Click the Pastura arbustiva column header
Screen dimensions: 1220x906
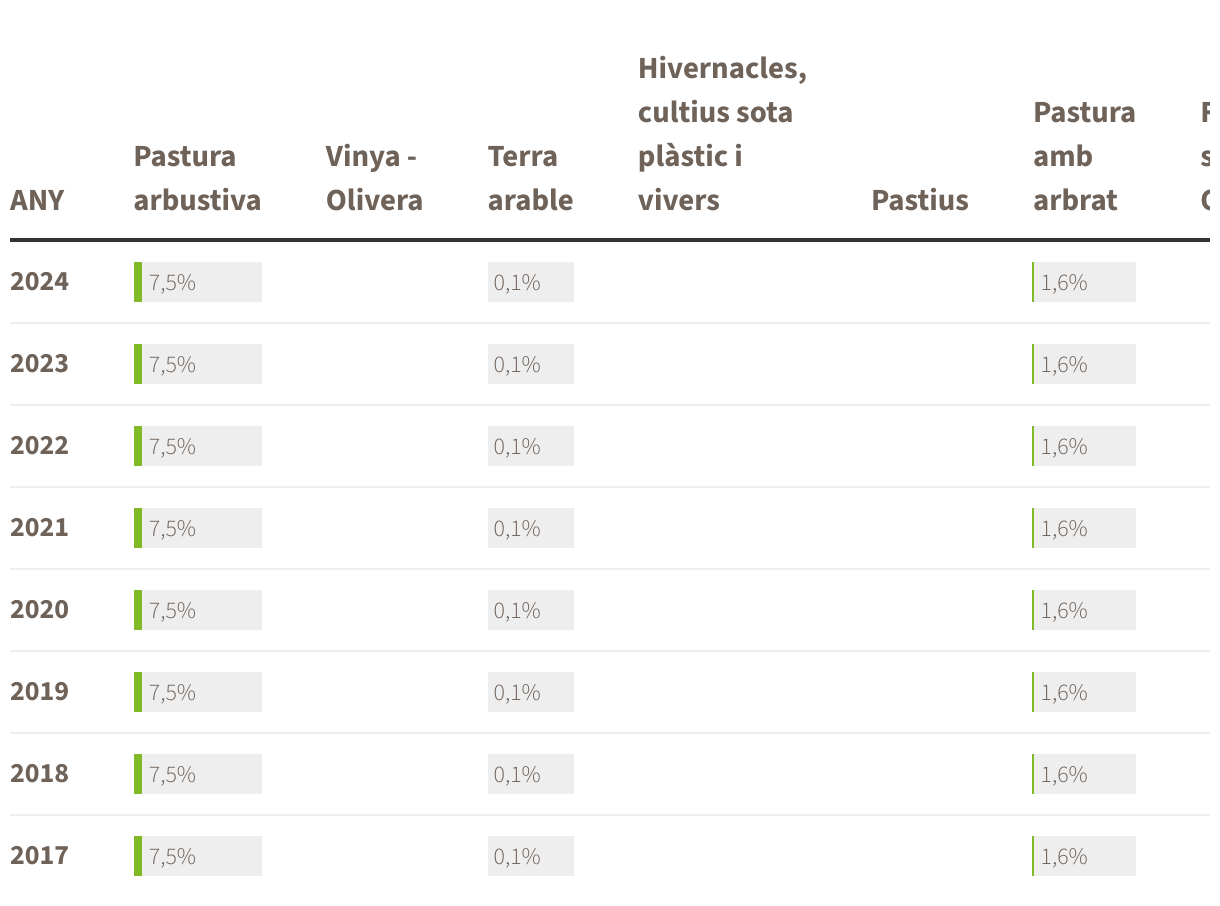[197, 178]
